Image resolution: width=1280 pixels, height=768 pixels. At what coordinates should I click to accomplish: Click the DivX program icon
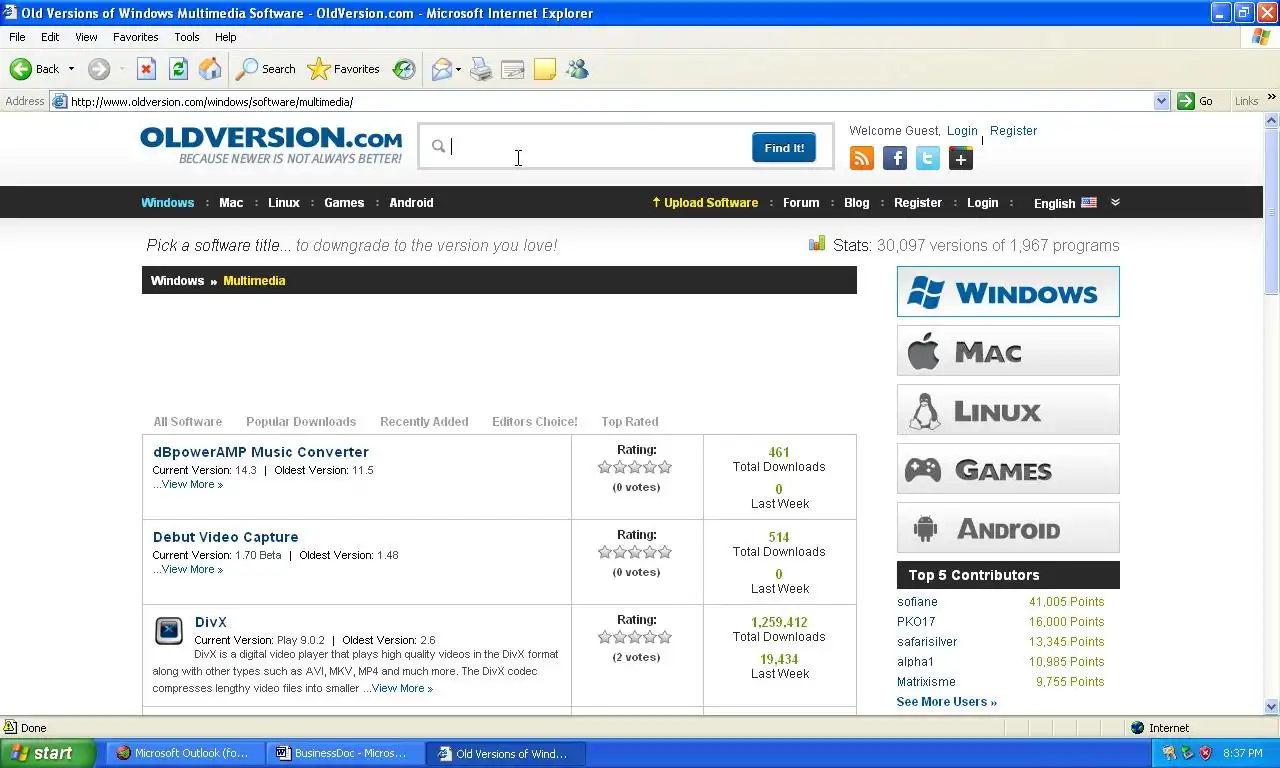pos(169,630)
